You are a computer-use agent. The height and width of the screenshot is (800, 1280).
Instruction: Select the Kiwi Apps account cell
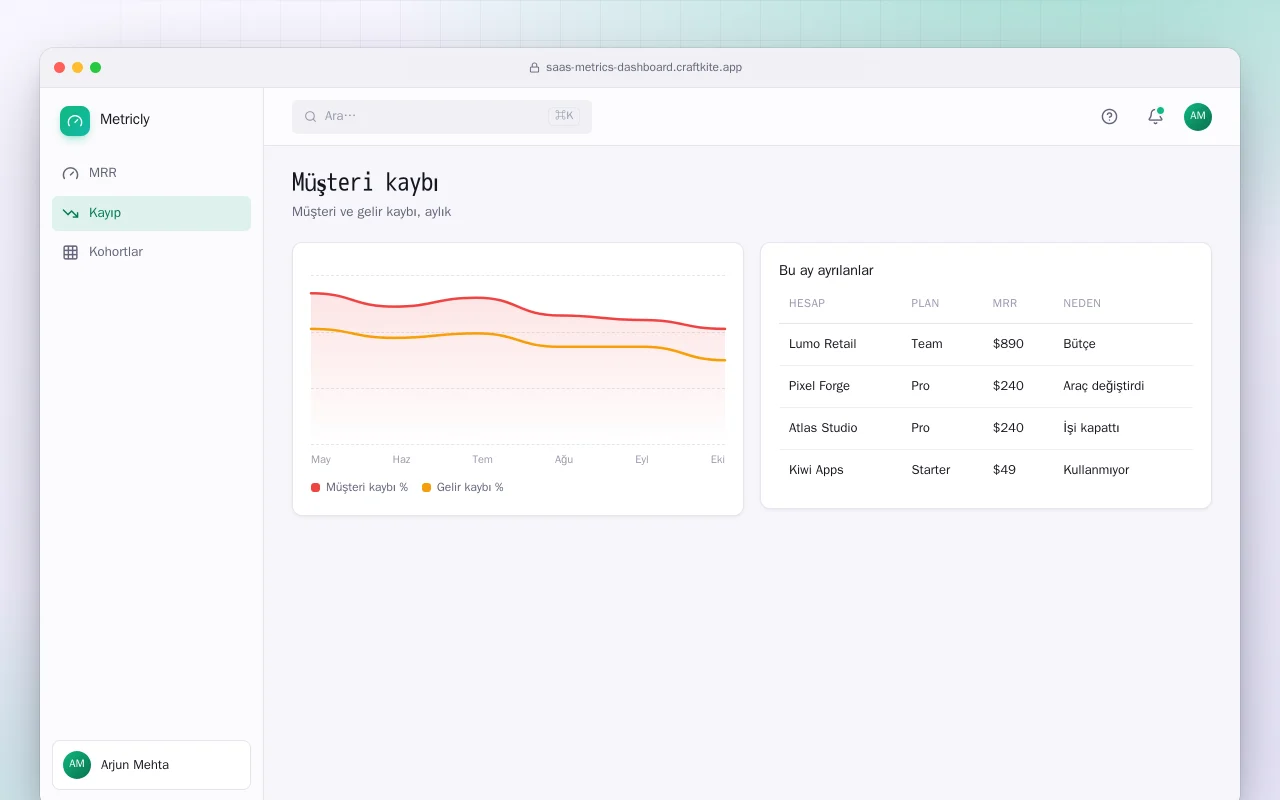click(x=816, y=470)
